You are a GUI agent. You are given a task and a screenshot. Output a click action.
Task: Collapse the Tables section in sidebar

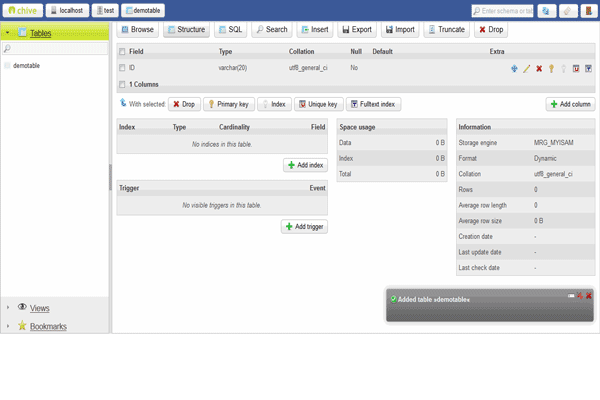pos(8,33)
